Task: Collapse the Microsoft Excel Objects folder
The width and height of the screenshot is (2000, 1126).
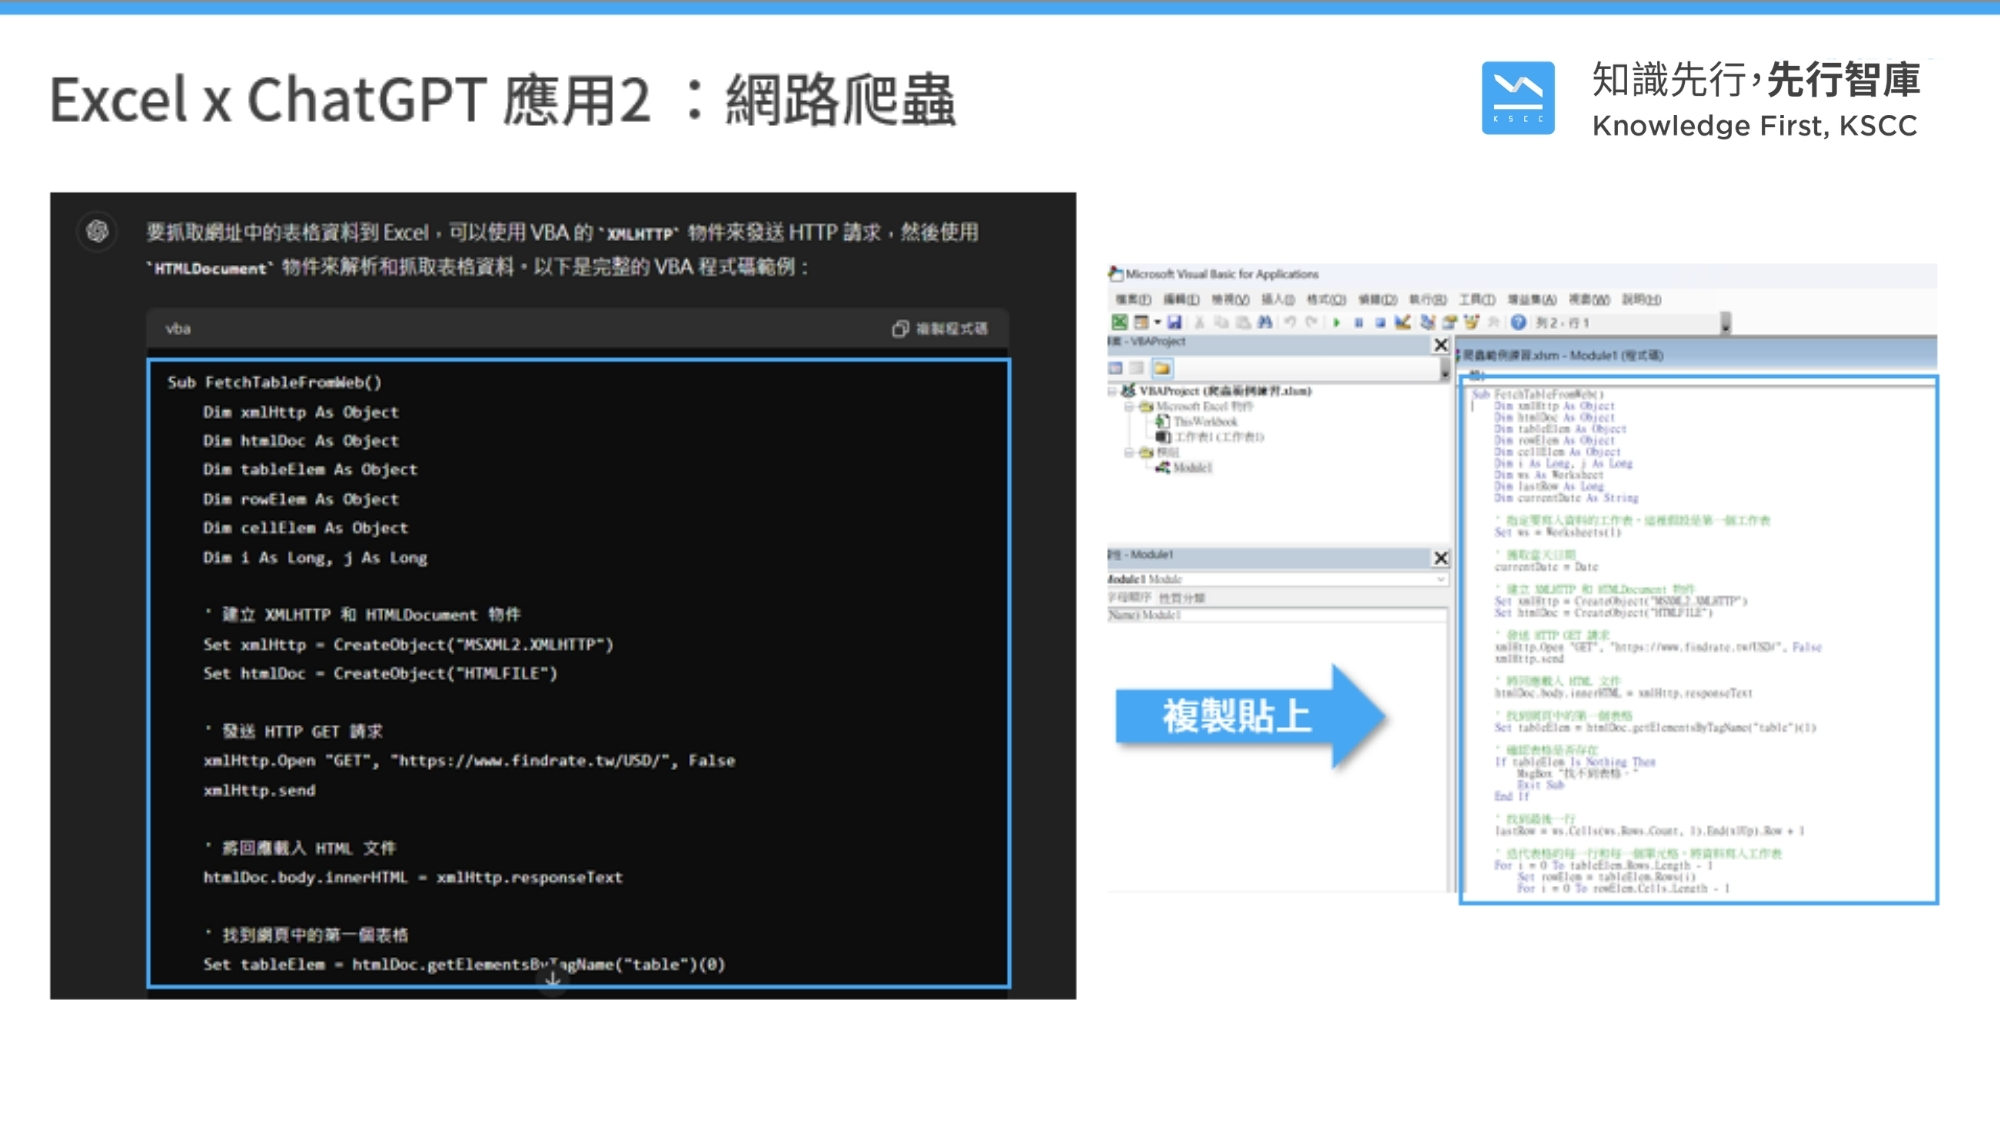Action: tap(1129, 407)
